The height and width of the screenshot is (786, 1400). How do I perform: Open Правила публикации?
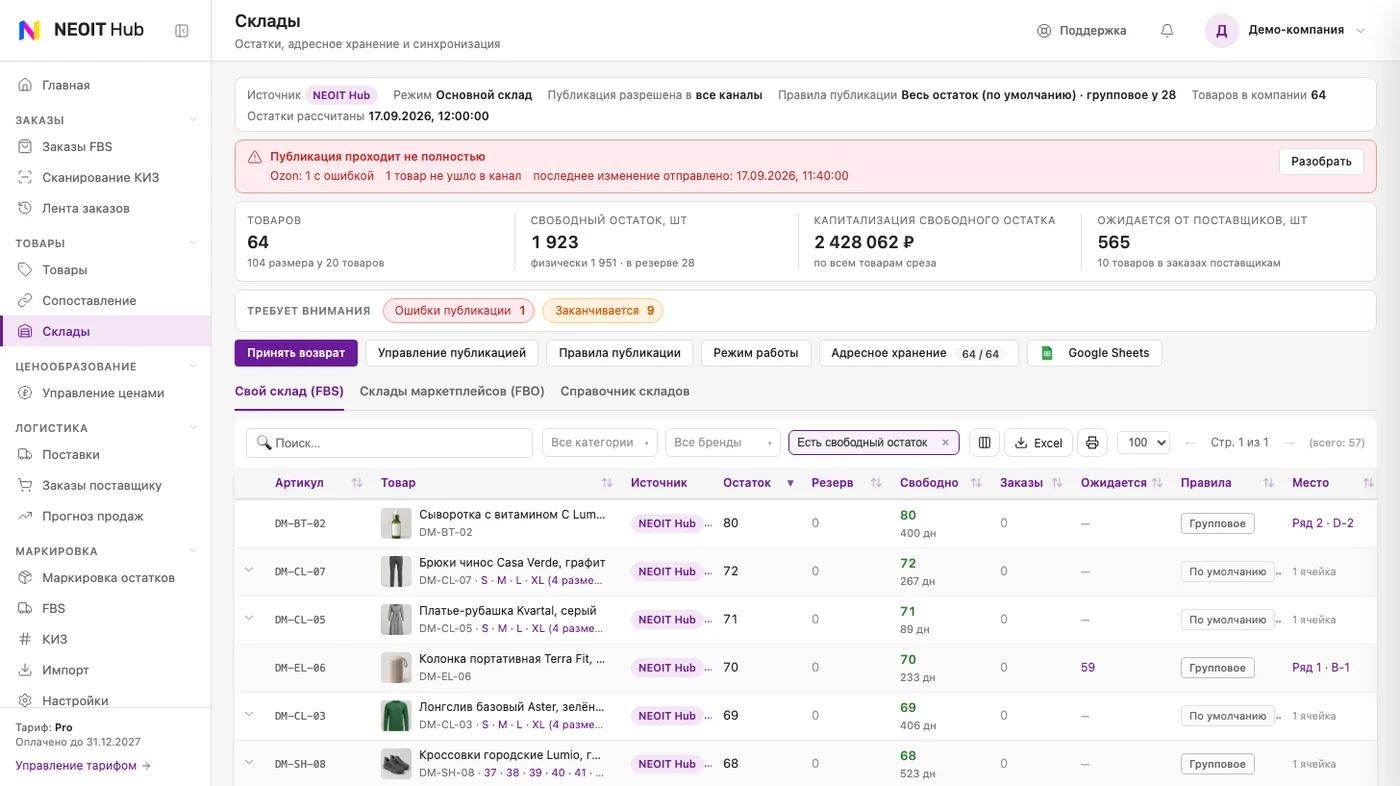tap(620, 353)
